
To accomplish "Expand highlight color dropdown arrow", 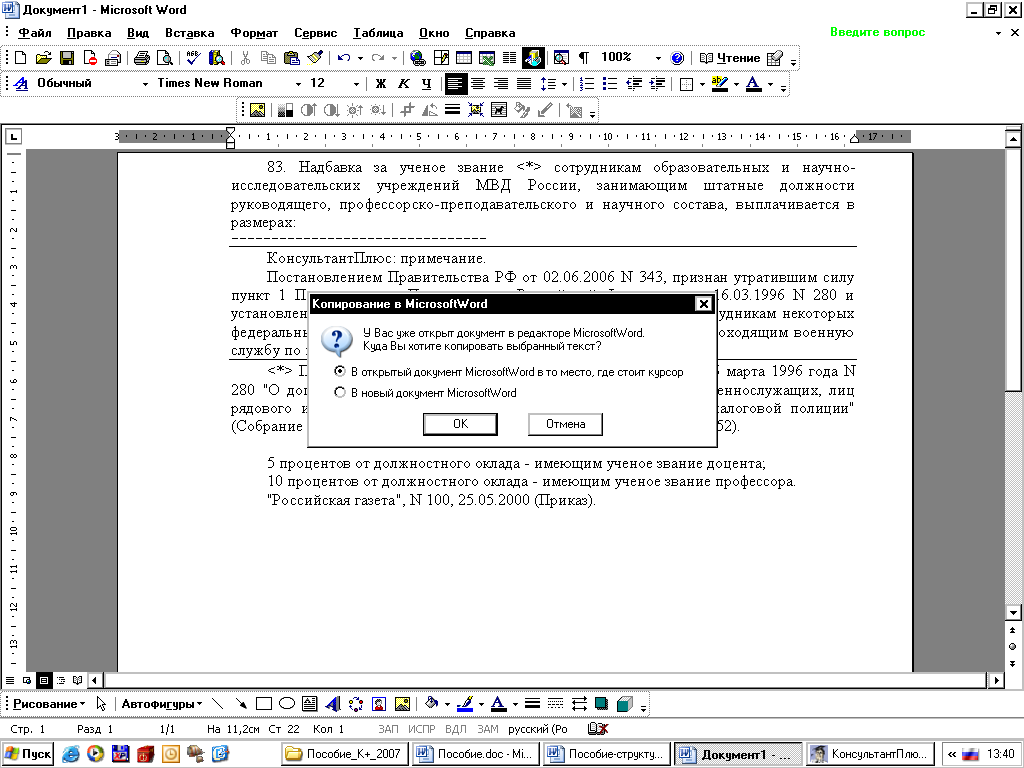I will pos(736,84).
